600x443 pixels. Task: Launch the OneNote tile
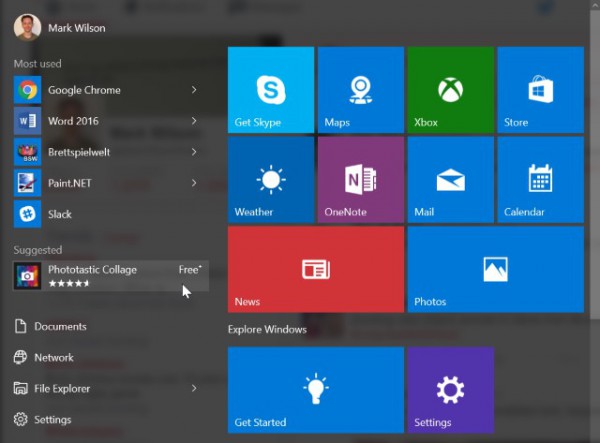[360, 180]
